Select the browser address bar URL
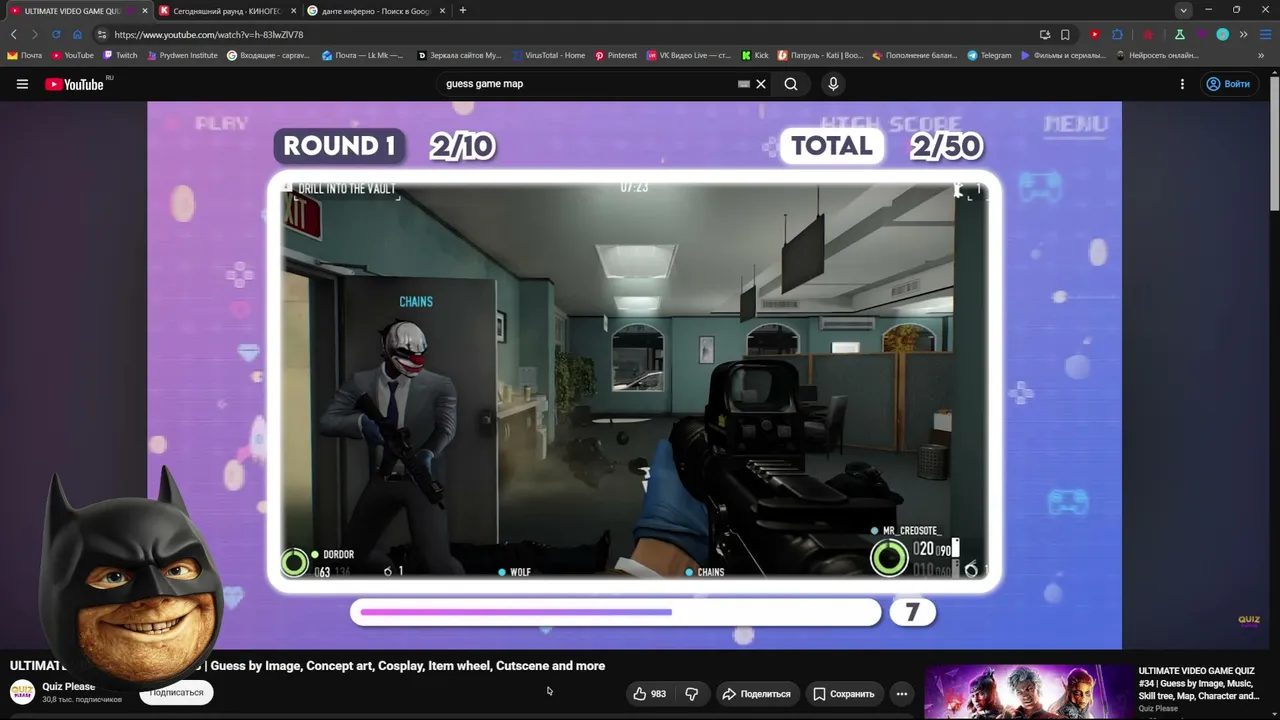The height and width of the screenshot is (720, 1280). 209,34
